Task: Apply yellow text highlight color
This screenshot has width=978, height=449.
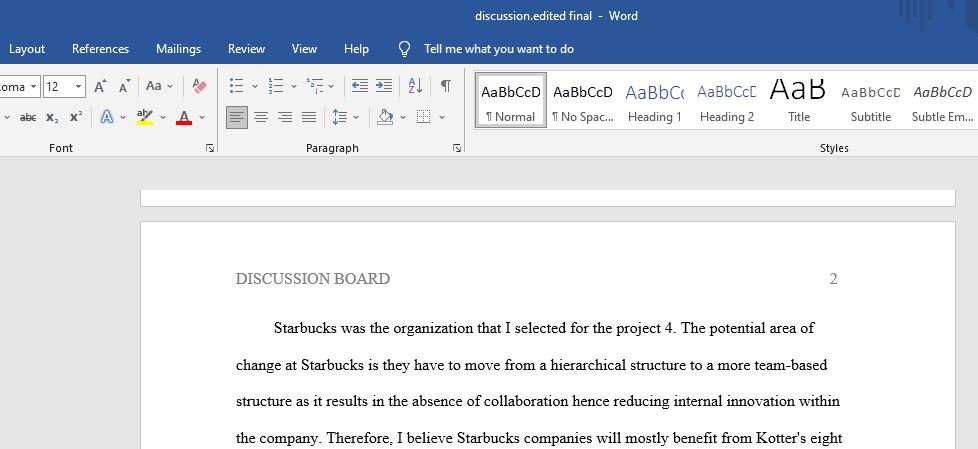Action: (145, 117)
